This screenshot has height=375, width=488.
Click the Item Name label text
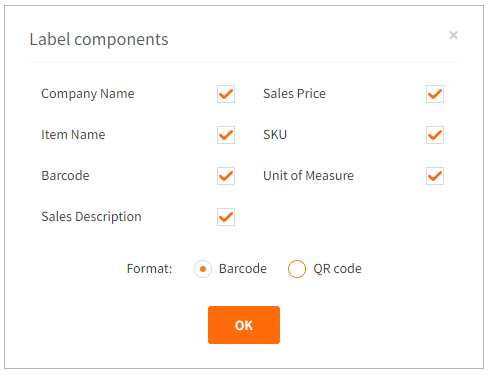tap(73, 135)
